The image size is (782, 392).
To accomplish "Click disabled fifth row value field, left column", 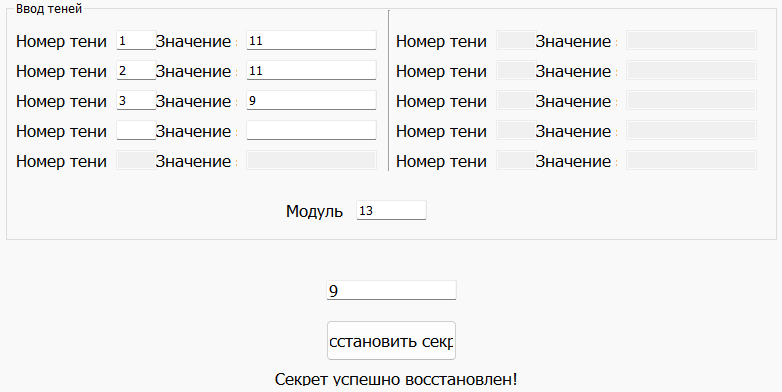I will pyautogui.click(x=311, y=160).
